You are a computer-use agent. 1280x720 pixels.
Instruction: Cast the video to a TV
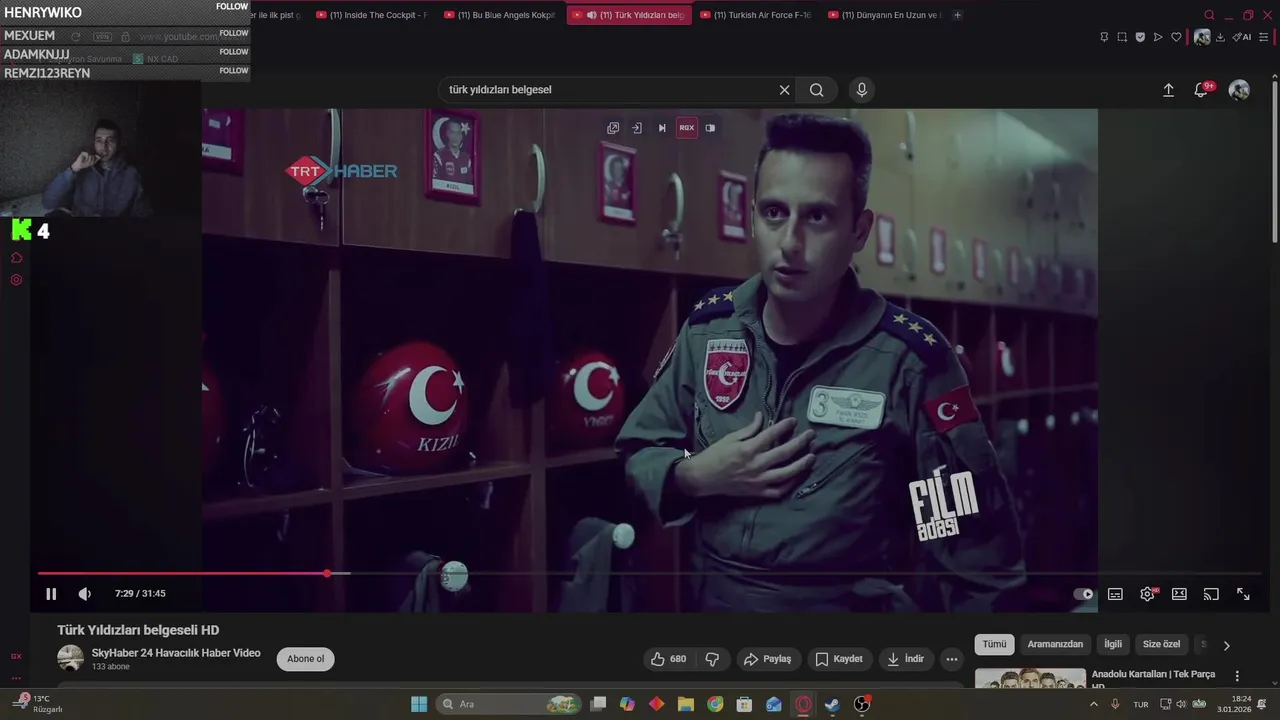[1211, 594]
